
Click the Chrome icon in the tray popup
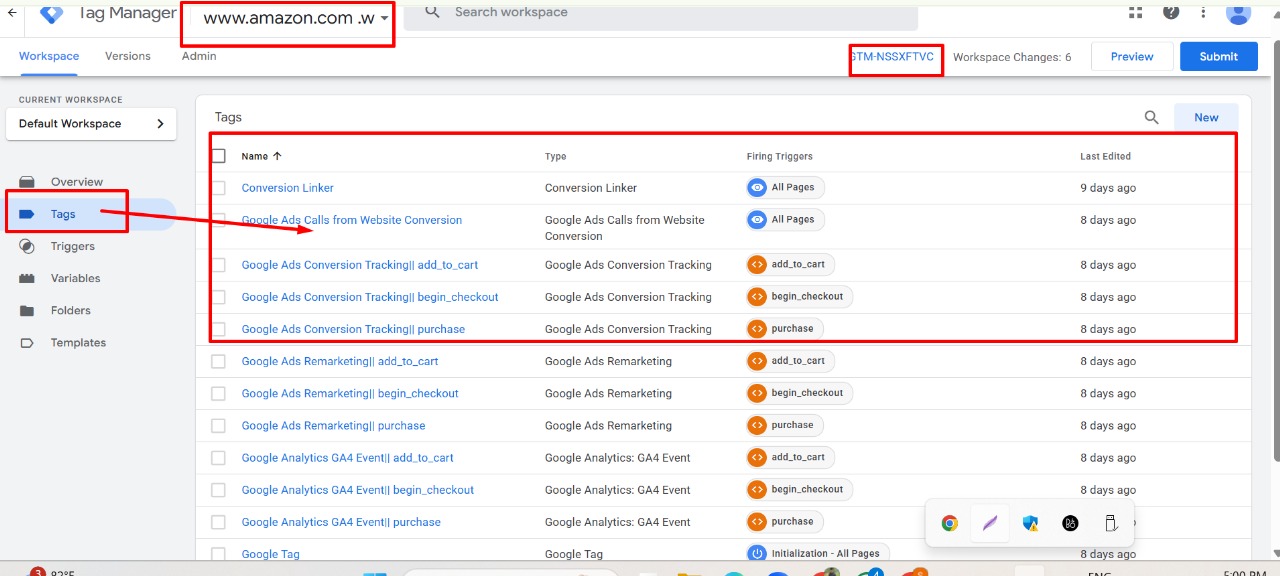coord(950,523)
